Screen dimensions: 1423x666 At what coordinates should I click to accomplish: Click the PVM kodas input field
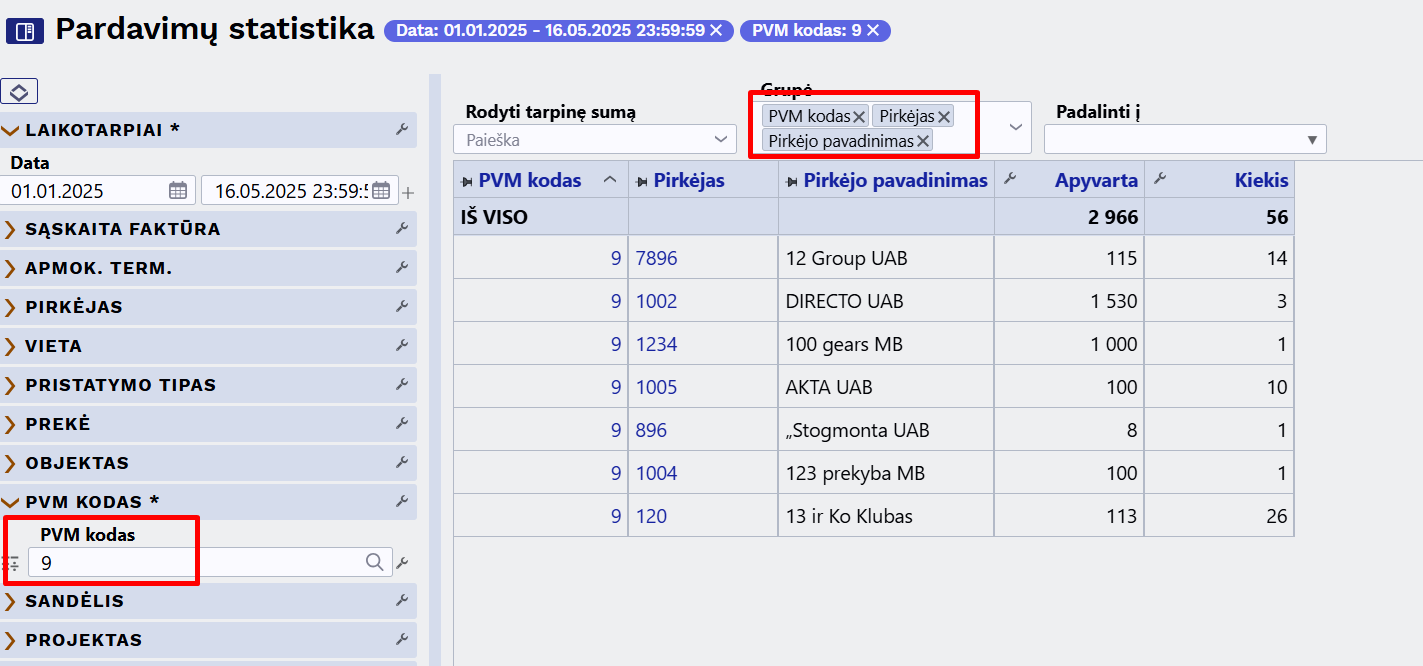[x=196, y=563]
